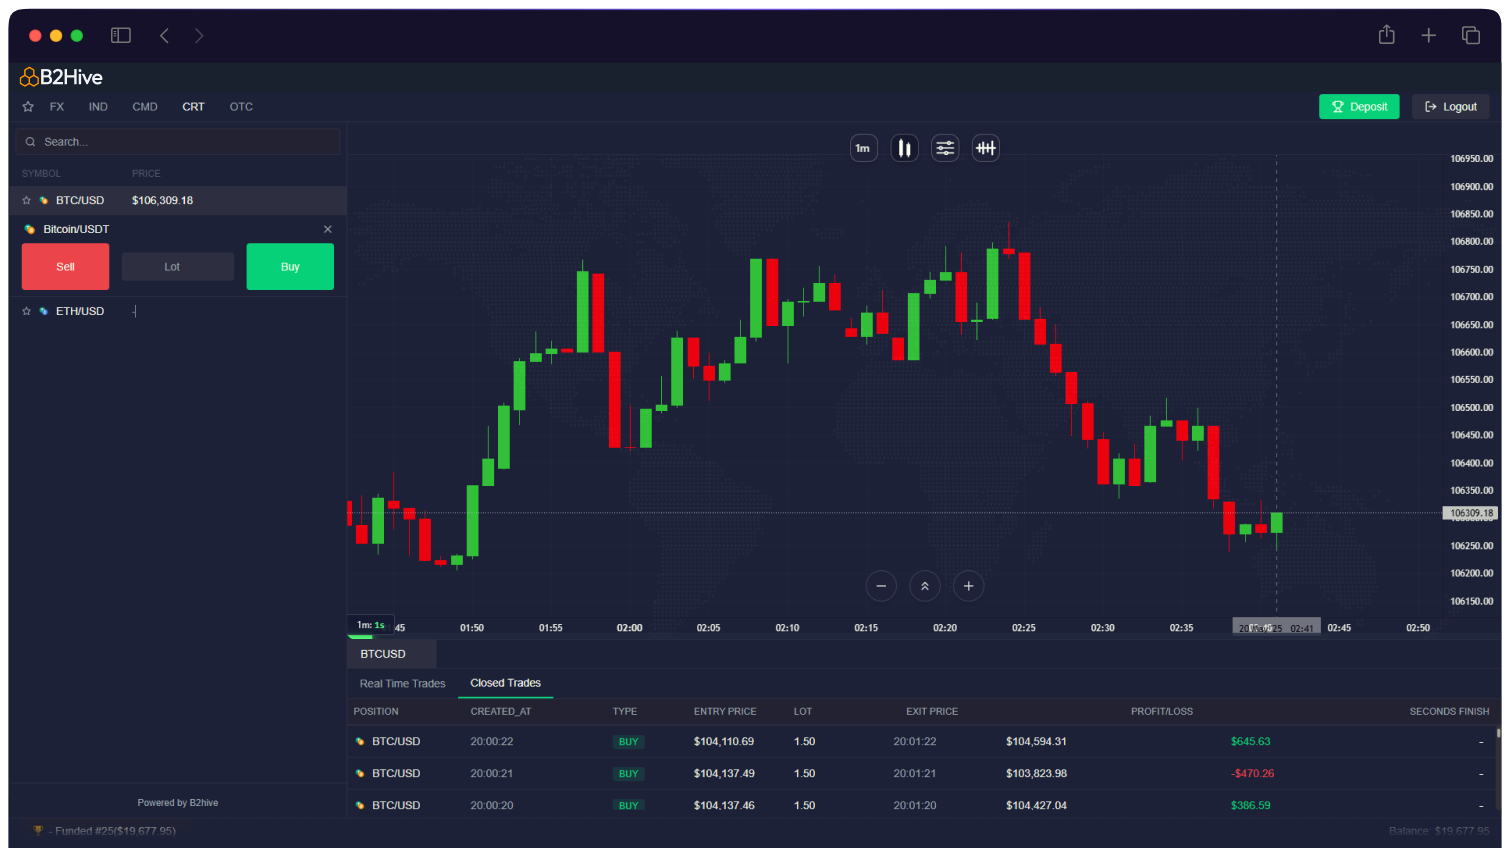Screen dimensions: 1510x848
Task: Switch to the Real Time Trades tab
Action: tap(402, 684)
